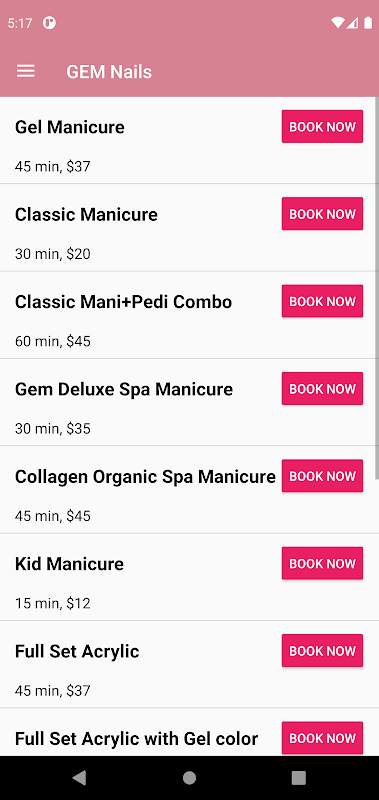
Task: Open recent apps with the square button
Action: coord(298,777)
